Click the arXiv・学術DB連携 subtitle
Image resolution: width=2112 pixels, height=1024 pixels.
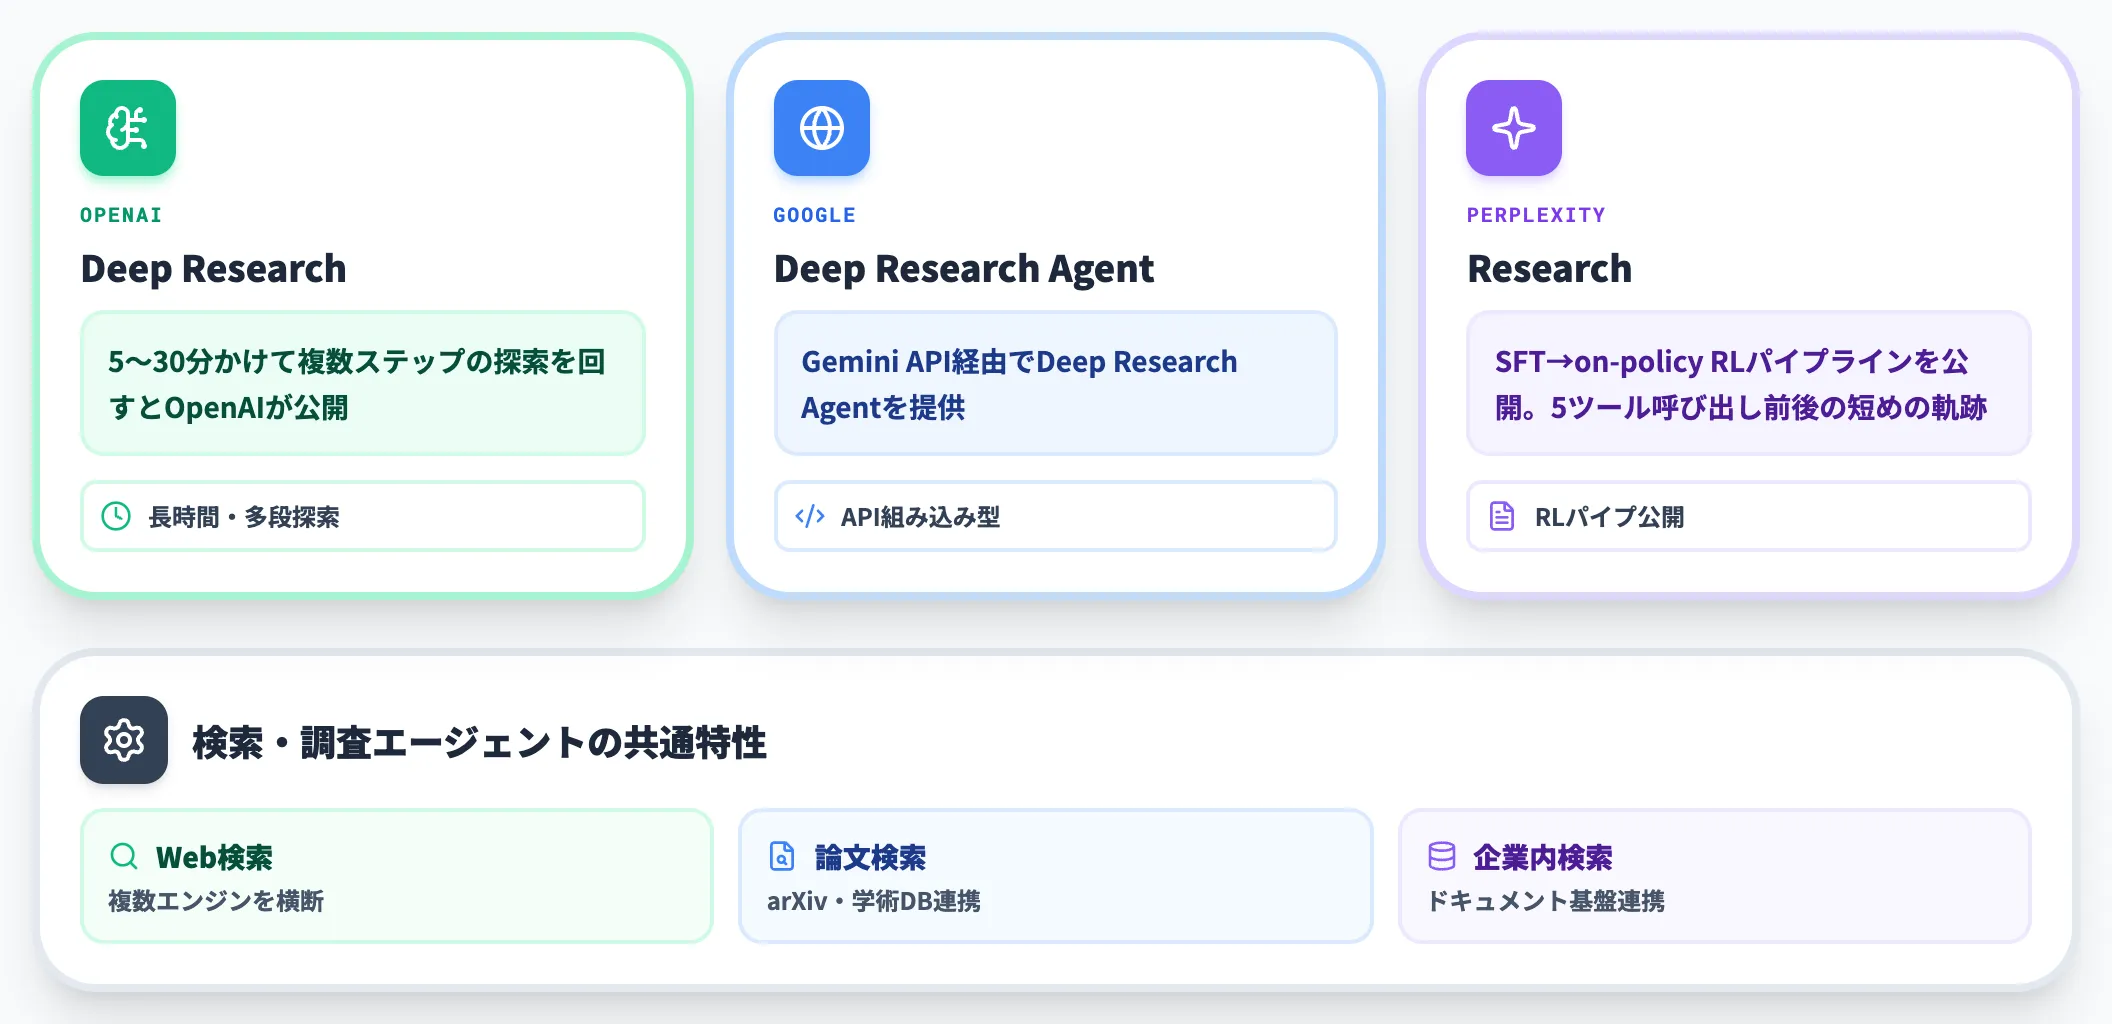pyautogui.click(x=873, y=901)
